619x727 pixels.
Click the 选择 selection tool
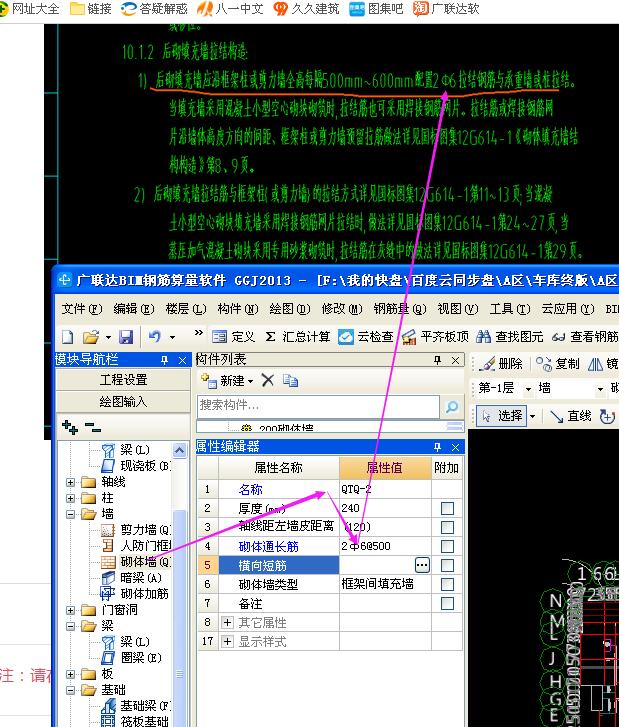[x=502, y=416]
